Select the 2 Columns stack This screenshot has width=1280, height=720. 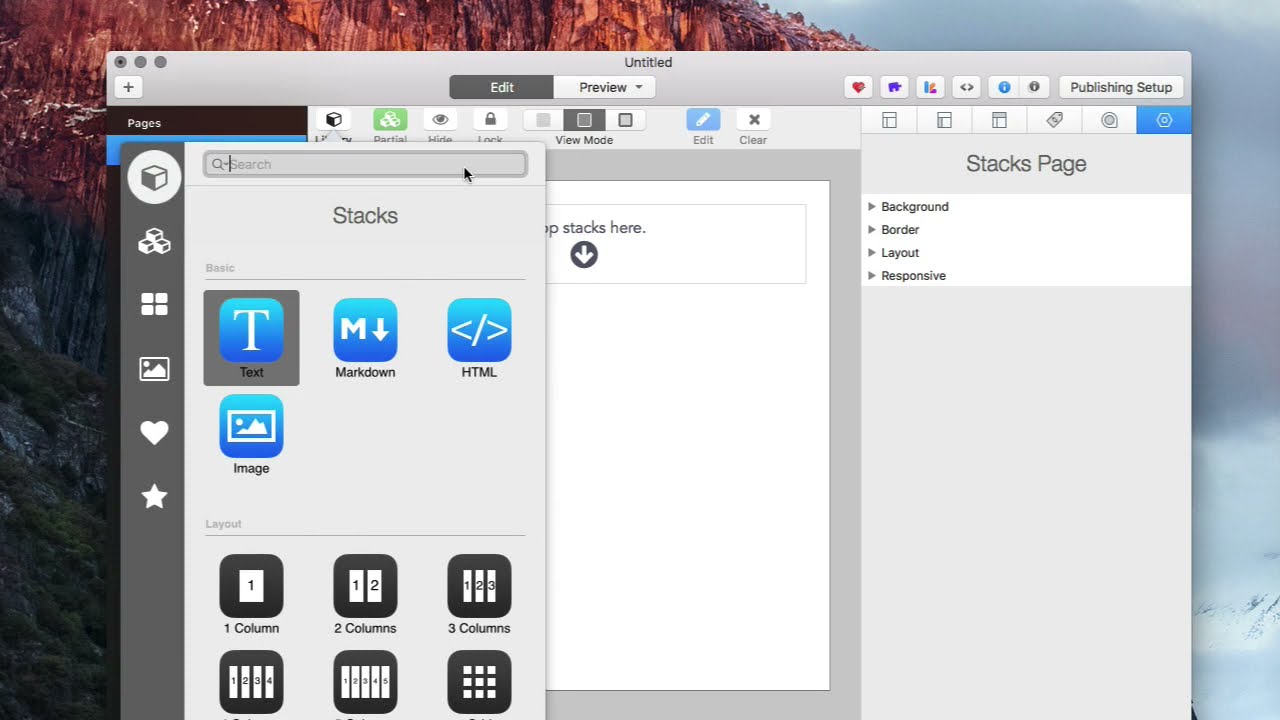365,594
